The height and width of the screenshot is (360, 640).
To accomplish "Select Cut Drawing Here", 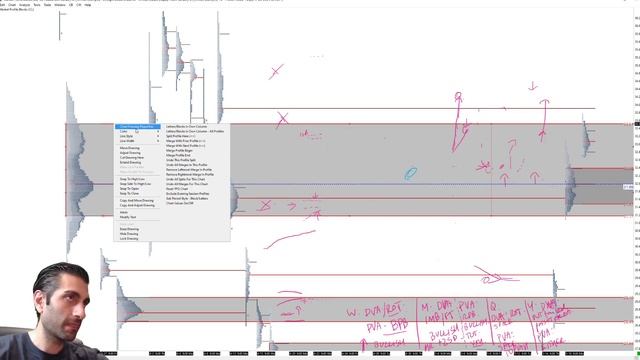I will [132, 158].
